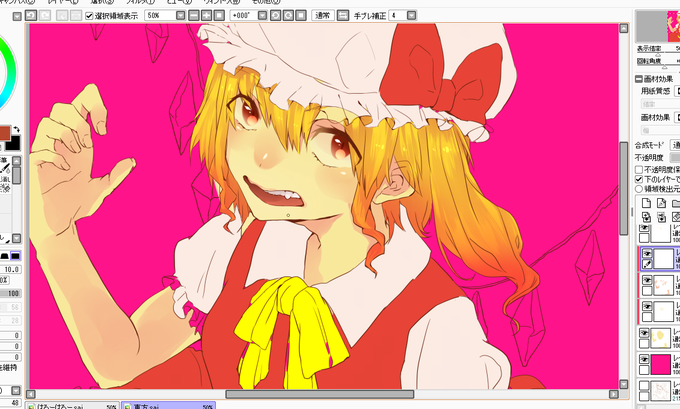Image resolution: width=680 pixels, height=409 pixels.
Task: Select the flat brush tip shape
Action: [x=4, y=256]
